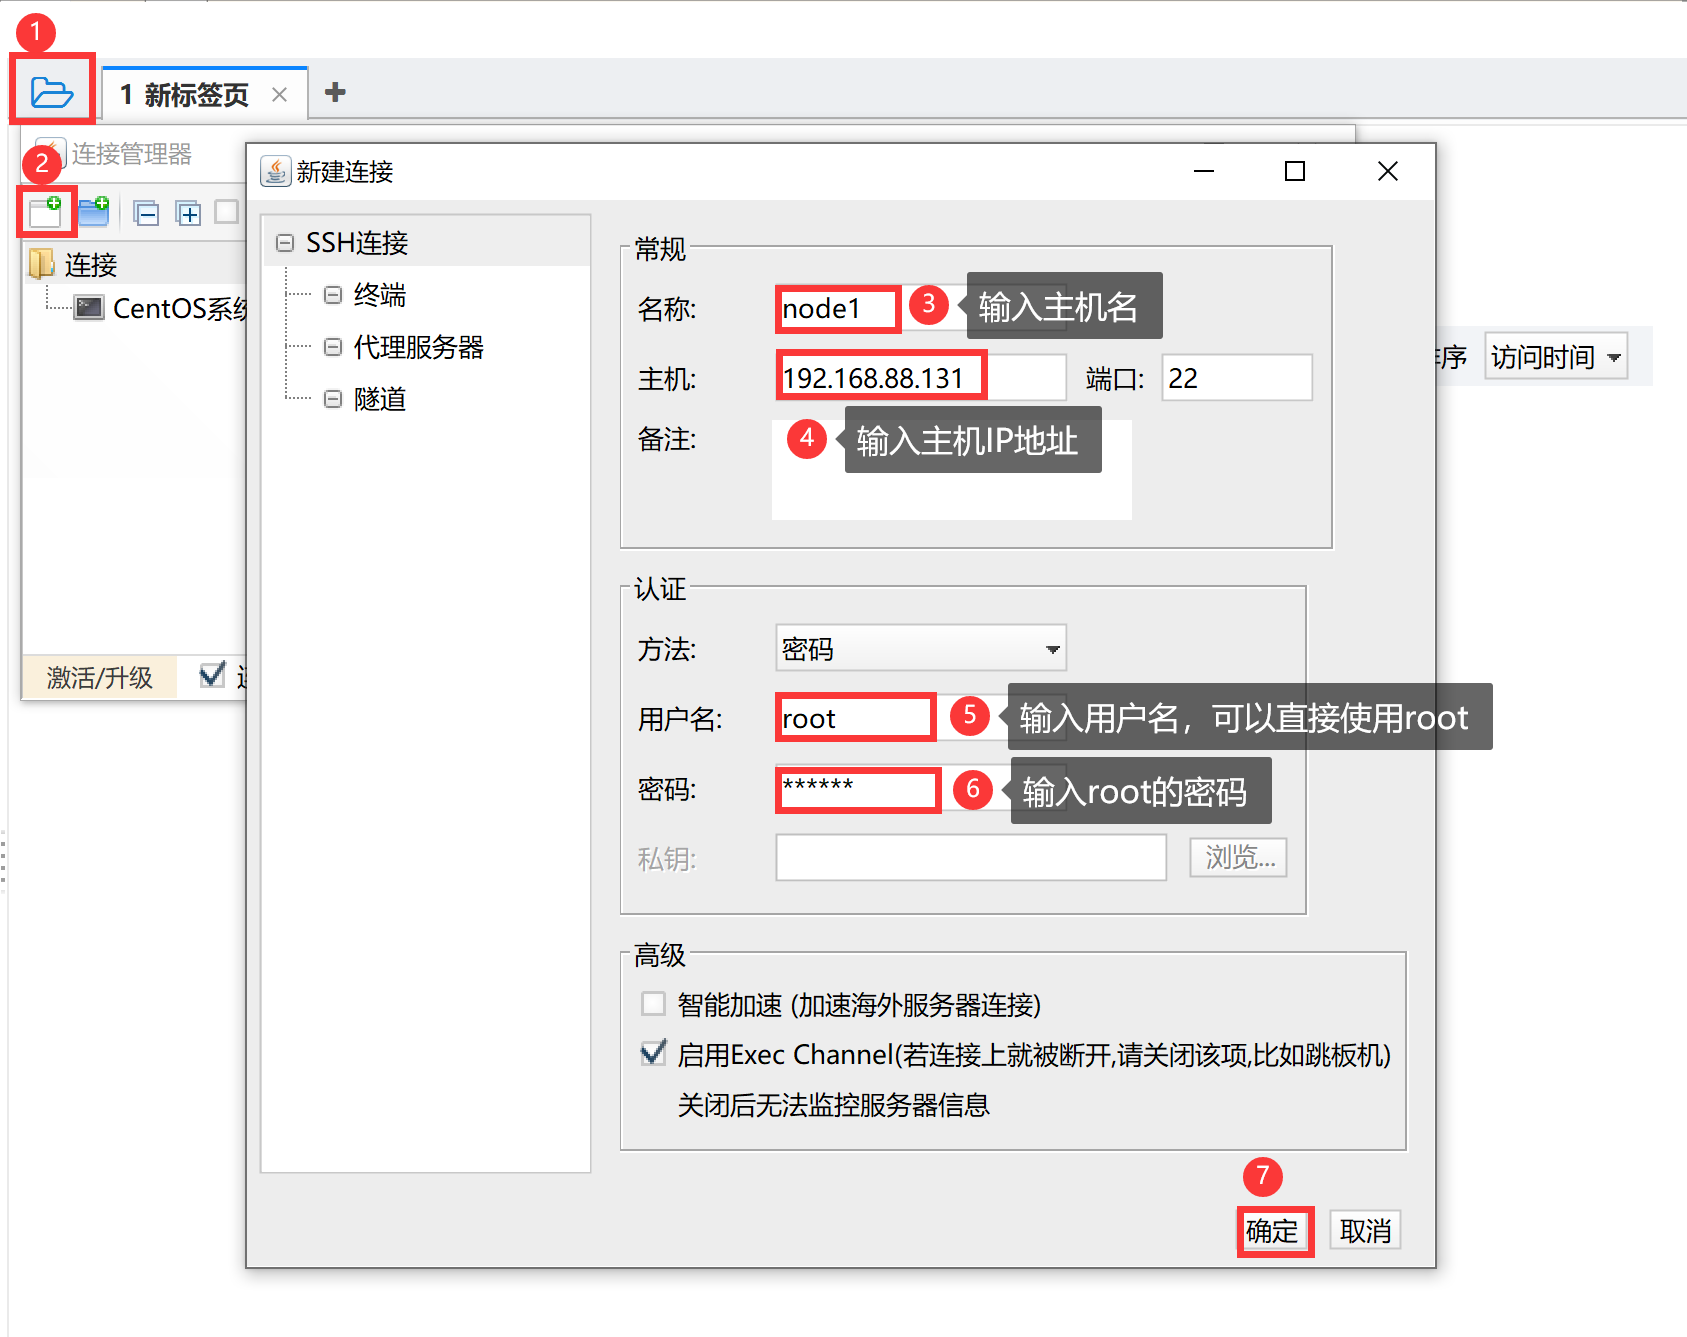1687x1337 pixels.
Task: Click the 确定 confirm button
Action: pyautogui.click(x=1275, y=1231)
